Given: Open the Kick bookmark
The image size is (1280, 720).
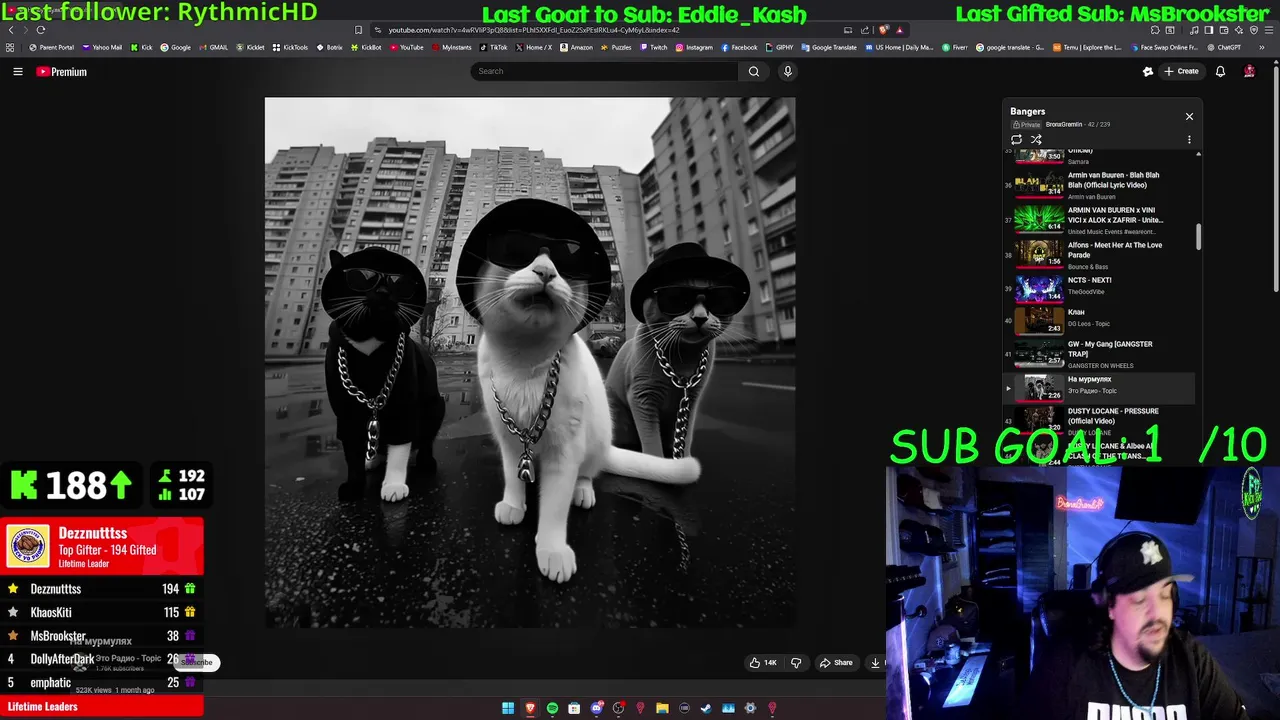Looking at the screenshot, I should click(x=143, y=47).
